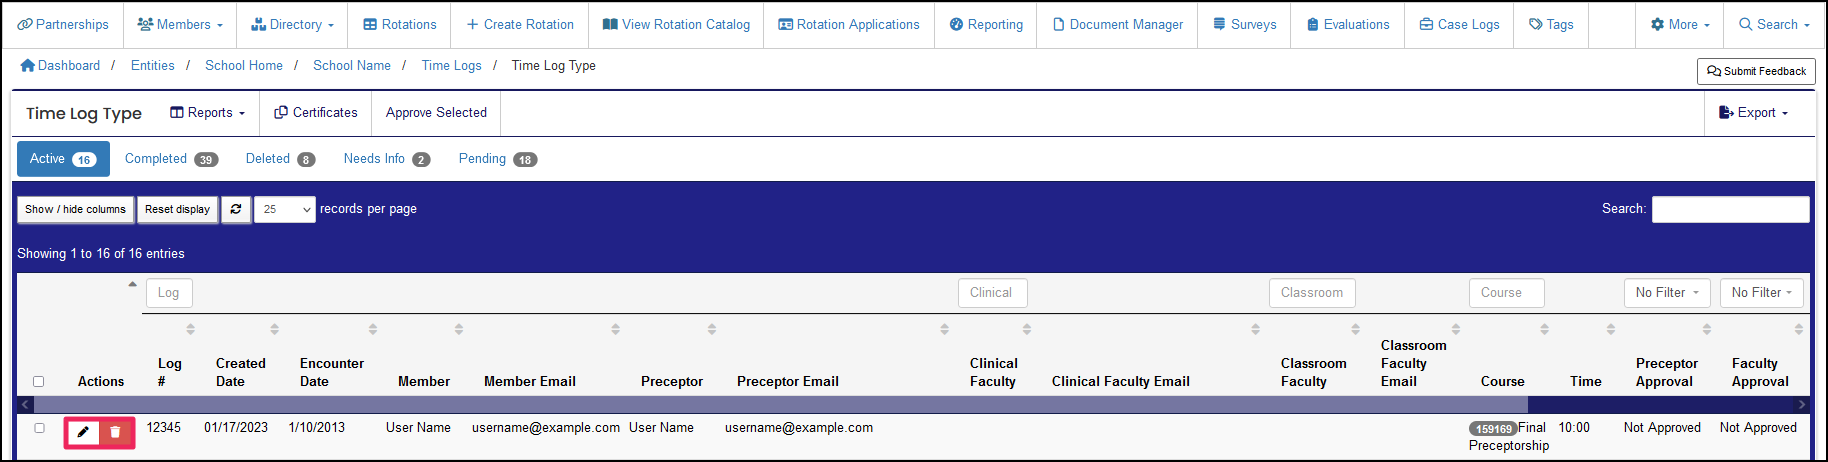This screenshot has height=462, width=1828.
Task: Expand the Reports dropdown
Action: click(207, 113)
